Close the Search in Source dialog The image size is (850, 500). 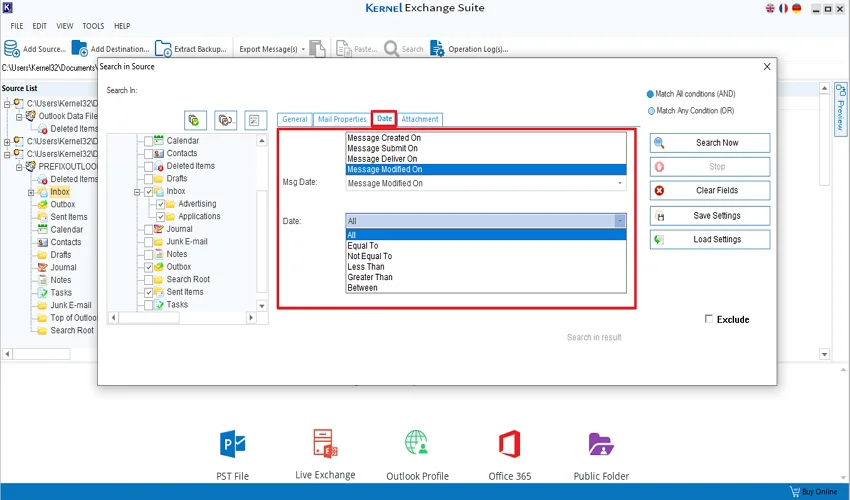767,67
